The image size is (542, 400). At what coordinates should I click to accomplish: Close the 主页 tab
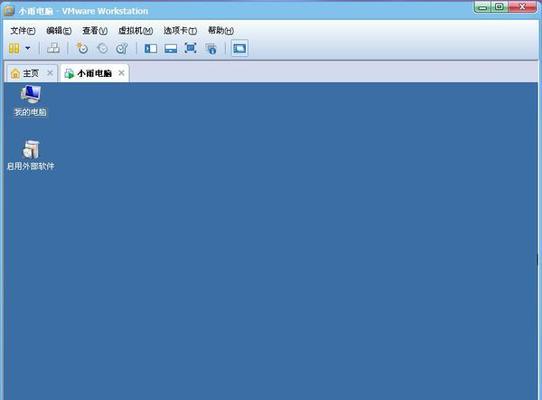(x=50, y=73)
